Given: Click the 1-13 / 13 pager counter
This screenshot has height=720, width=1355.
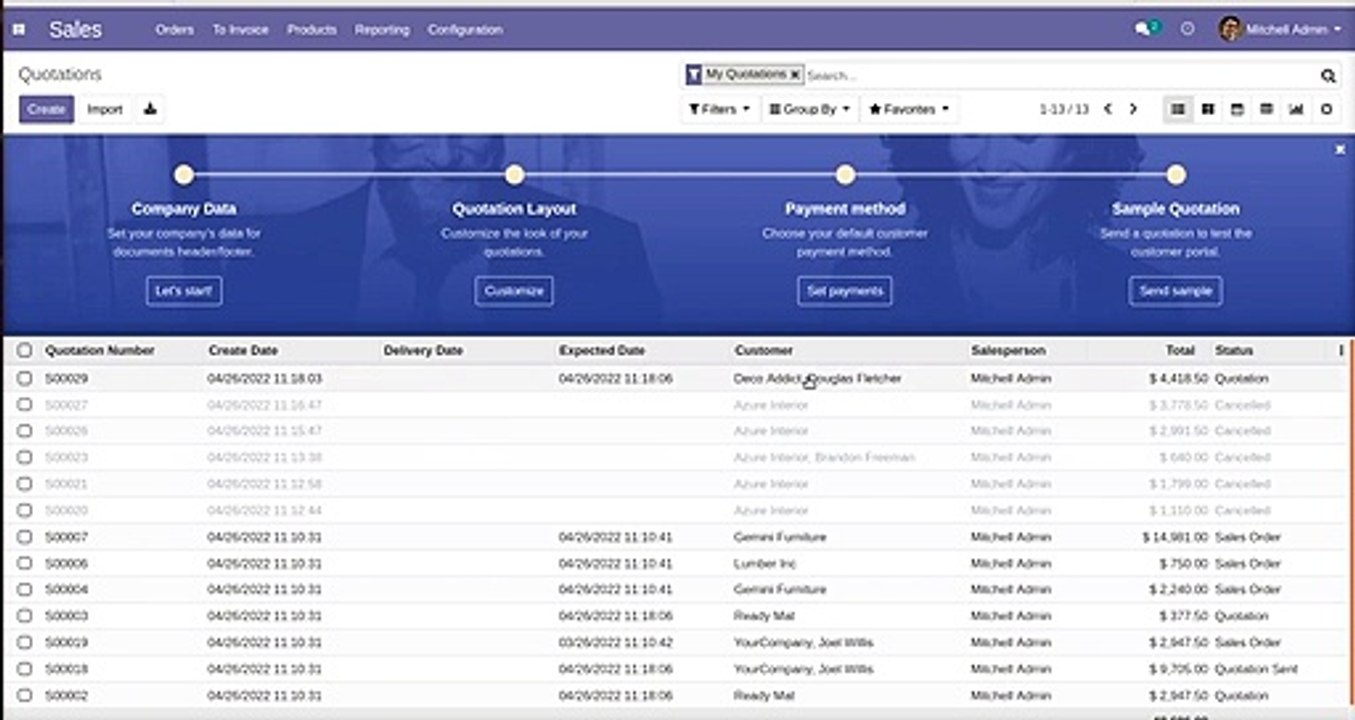Looking at the screenshot, I should point(1064,109).
